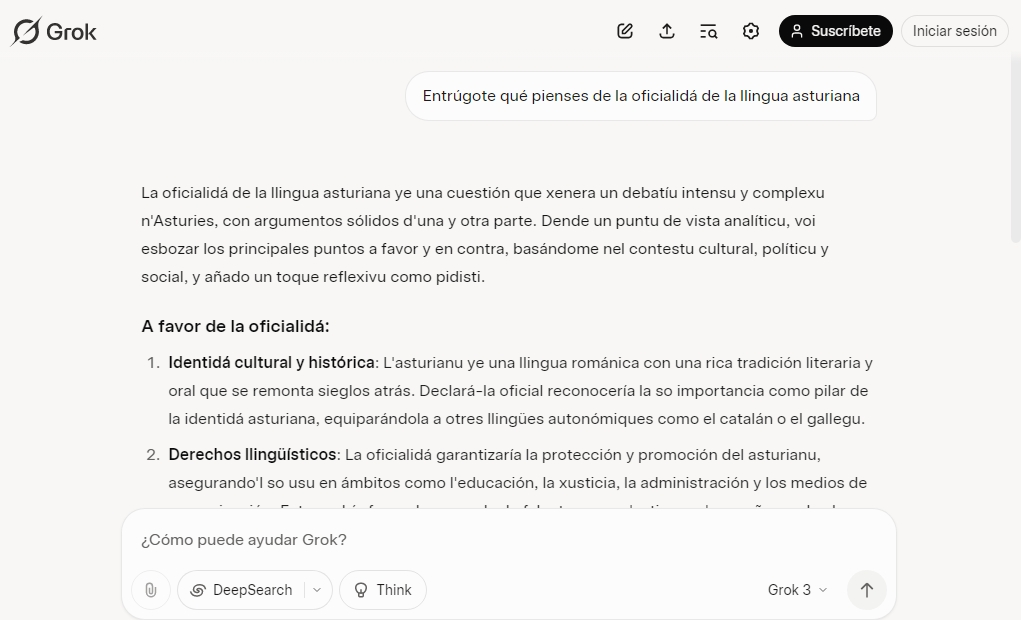Image resolution: width=1021 pixels, height=620 pixels.
Task: Toggle the DeepSearch mode
Action: pyautogui.click(x=242, y=590)
